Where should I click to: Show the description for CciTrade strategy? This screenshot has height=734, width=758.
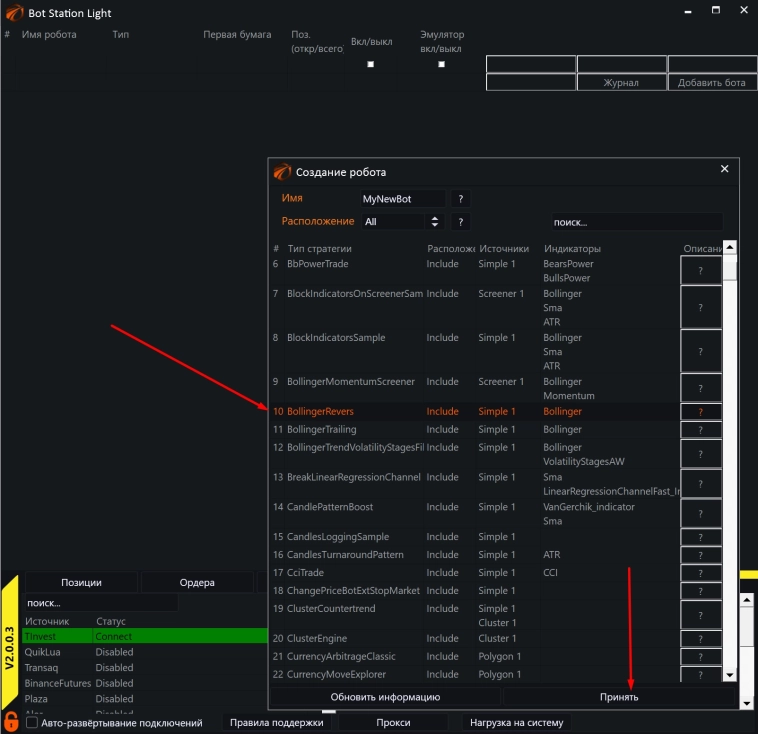click(700, 573)
